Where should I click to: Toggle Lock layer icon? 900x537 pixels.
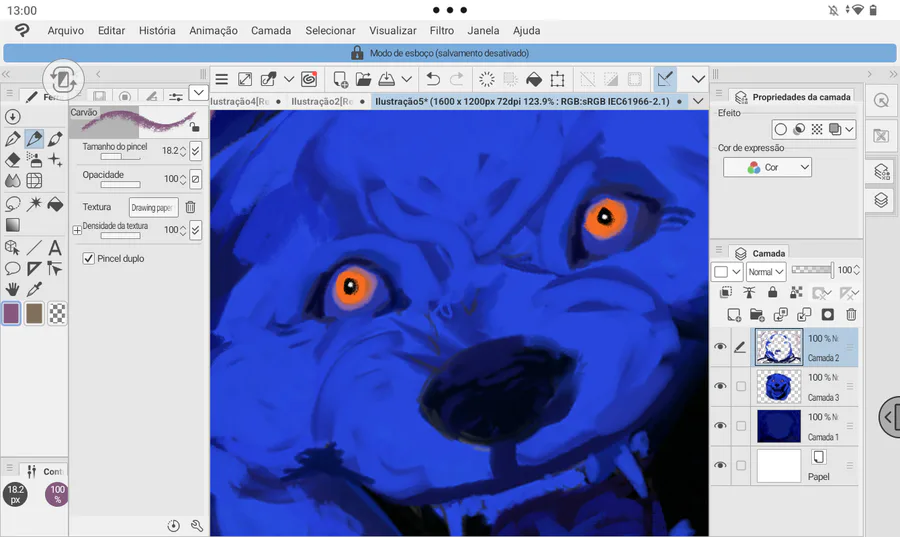click(773, 293)
